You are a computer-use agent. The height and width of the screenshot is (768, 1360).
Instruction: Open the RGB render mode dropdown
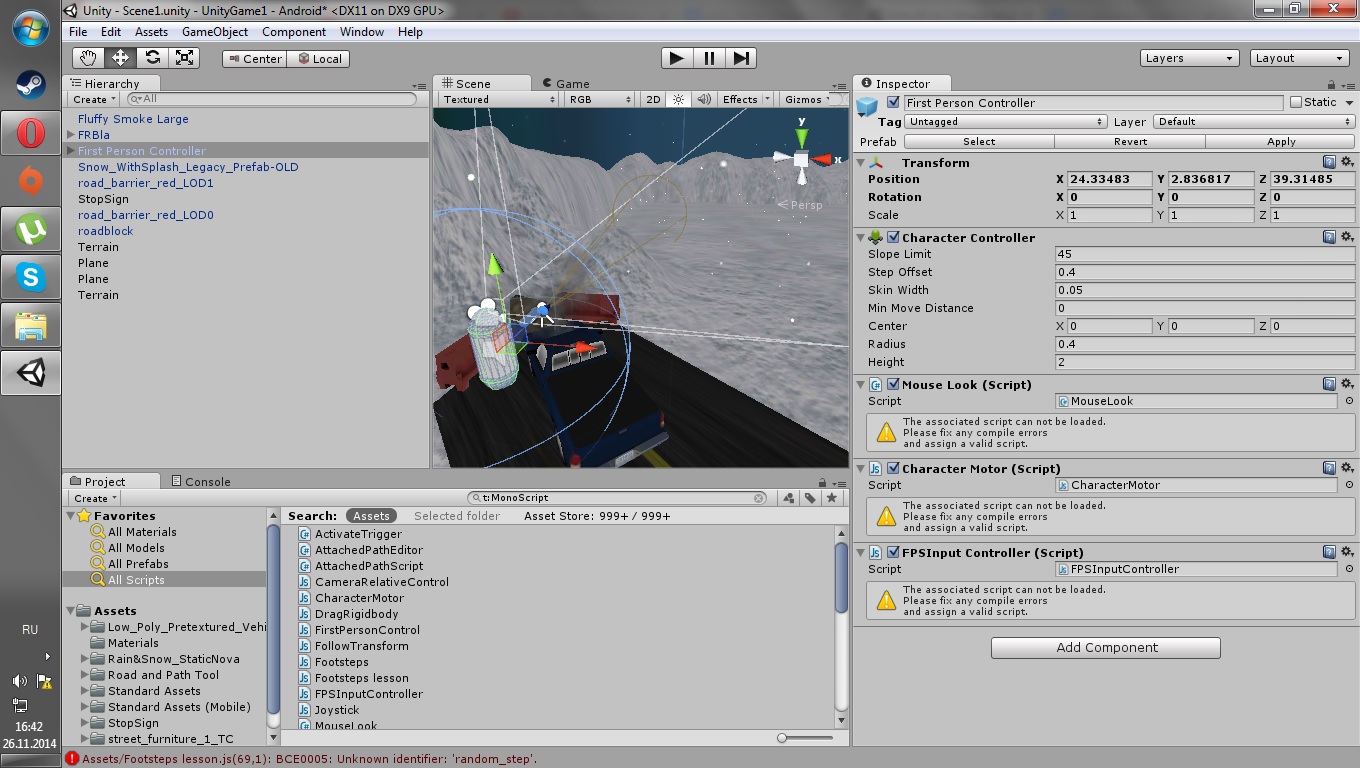point(599,99)
